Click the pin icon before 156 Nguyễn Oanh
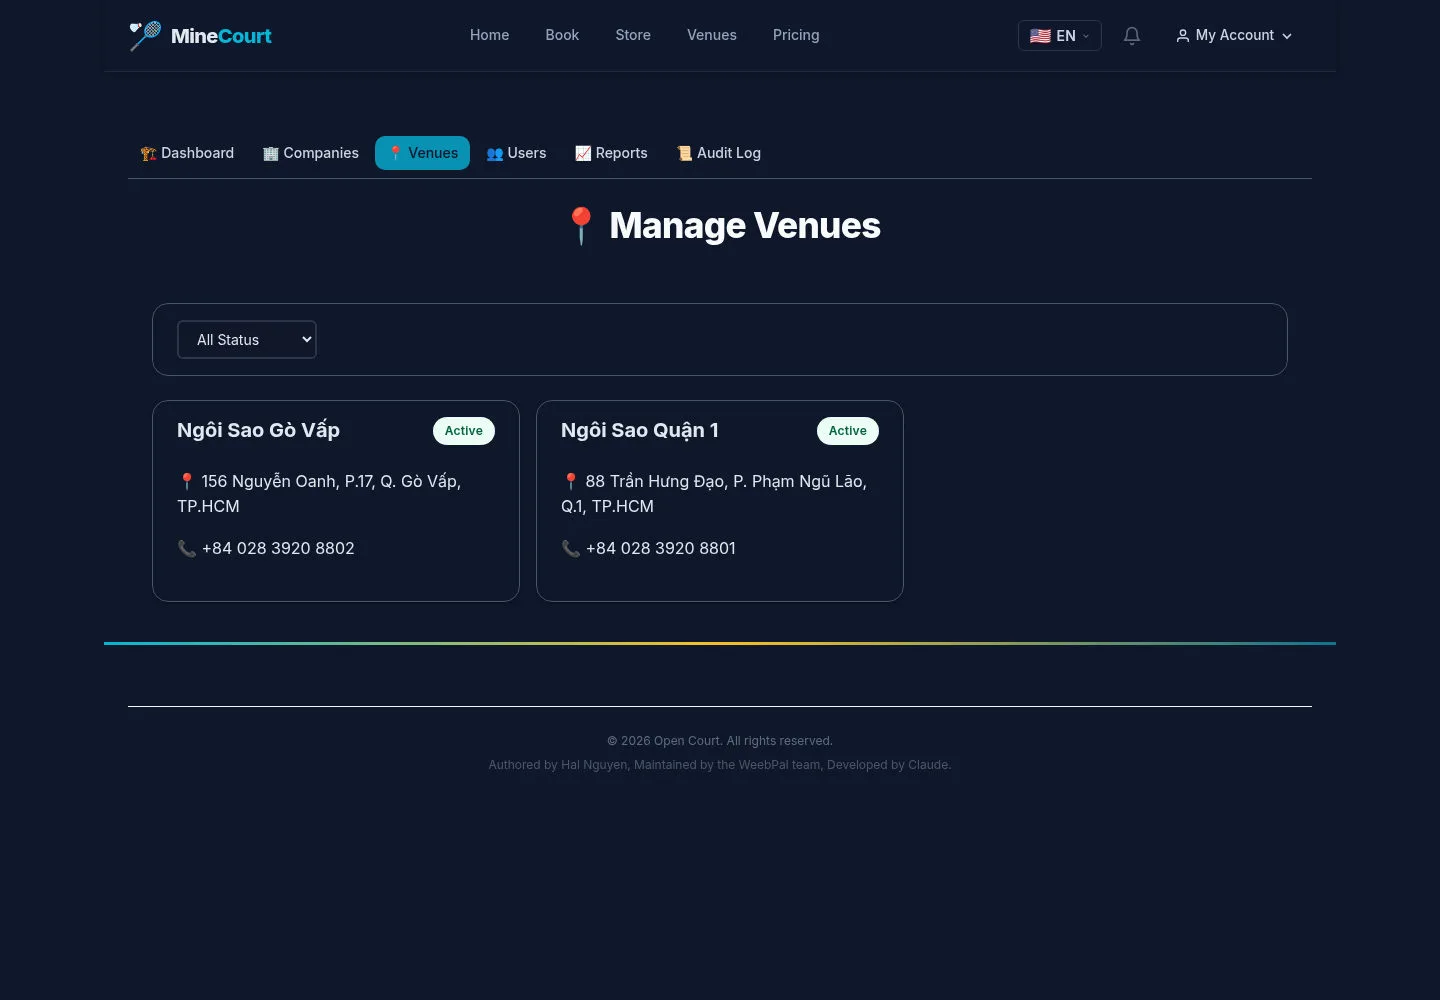The height and width of the screenshot is (1000, 1440). click(187, 481)
